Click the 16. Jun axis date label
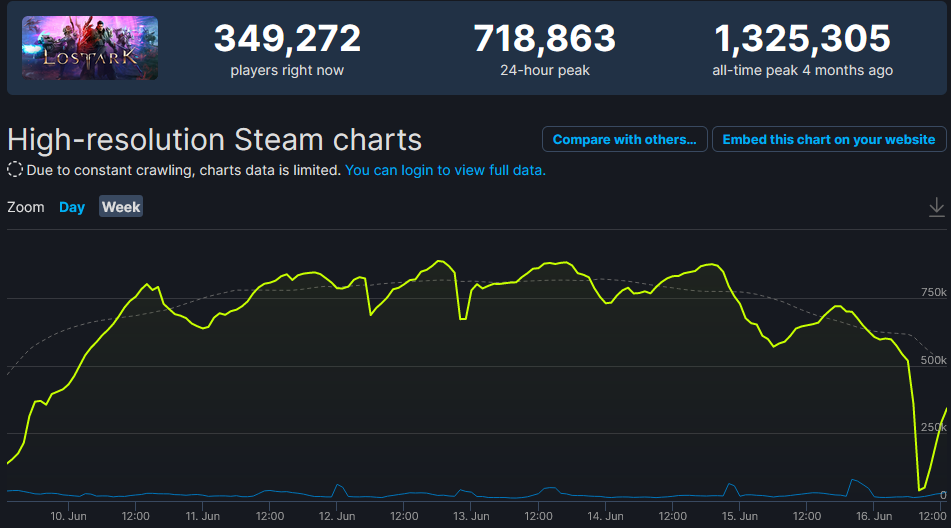951x528 pixels. (874, 516)
